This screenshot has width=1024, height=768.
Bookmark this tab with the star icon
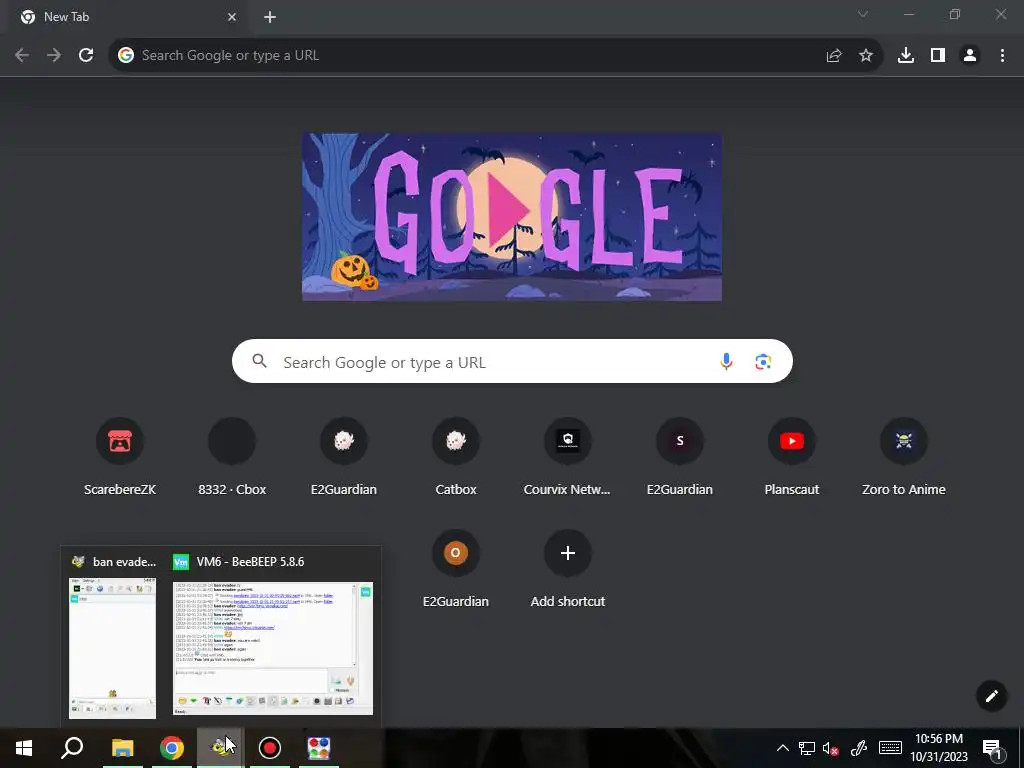coord(866,56)
